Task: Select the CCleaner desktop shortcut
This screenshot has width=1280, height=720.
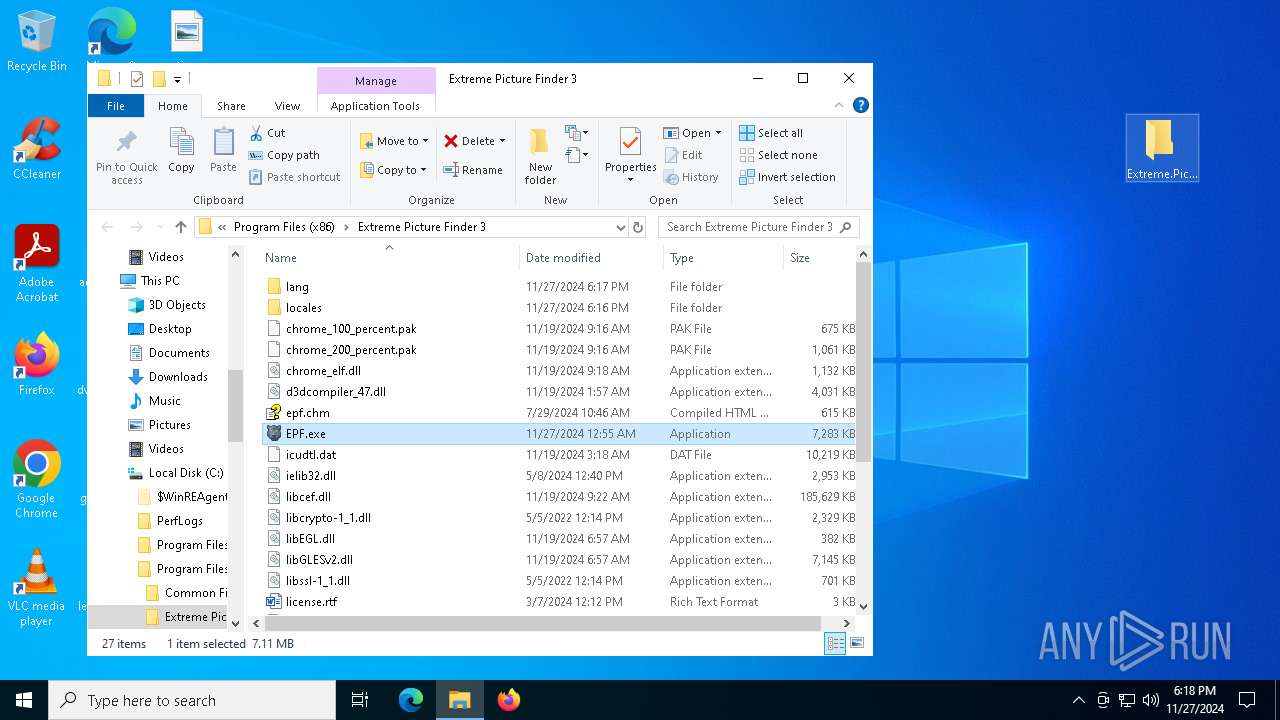Action: point(37,149)
